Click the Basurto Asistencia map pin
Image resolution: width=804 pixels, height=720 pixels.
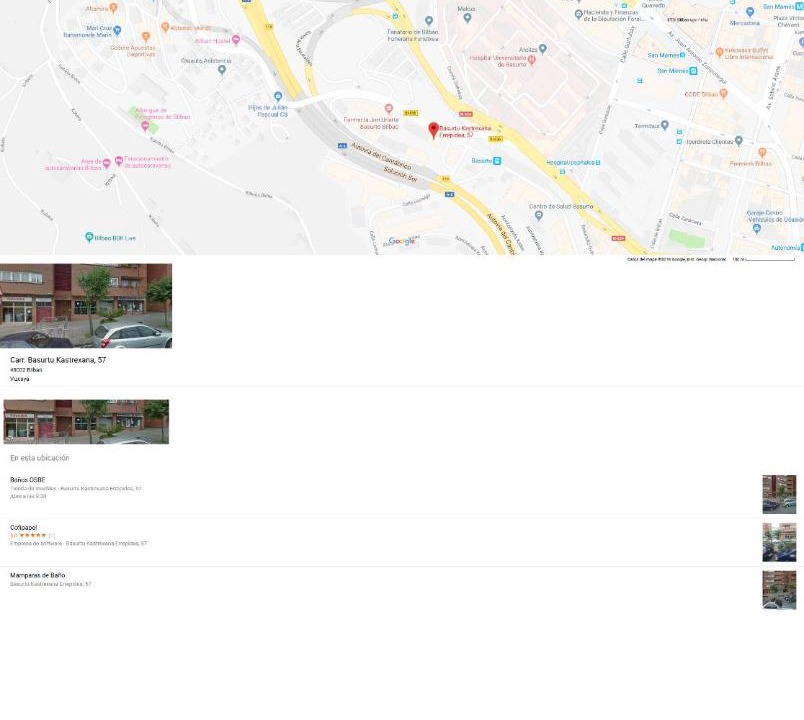click(222, 70)
